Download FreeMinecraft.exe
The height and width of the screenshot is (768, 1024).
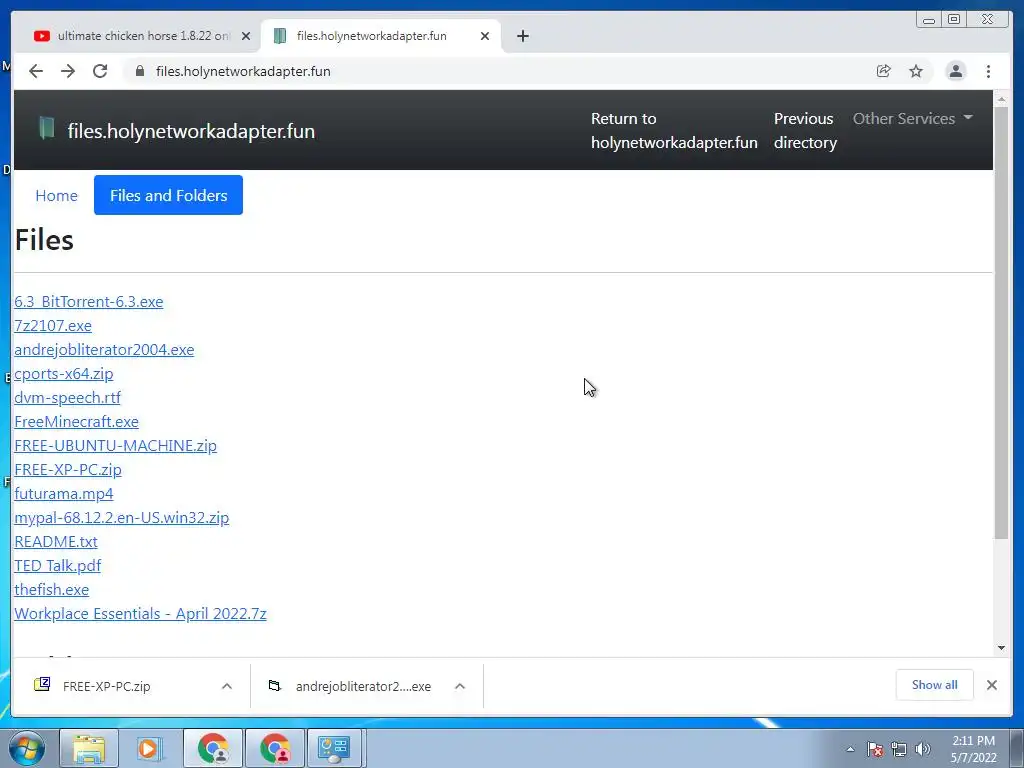(x=76, y=422)
